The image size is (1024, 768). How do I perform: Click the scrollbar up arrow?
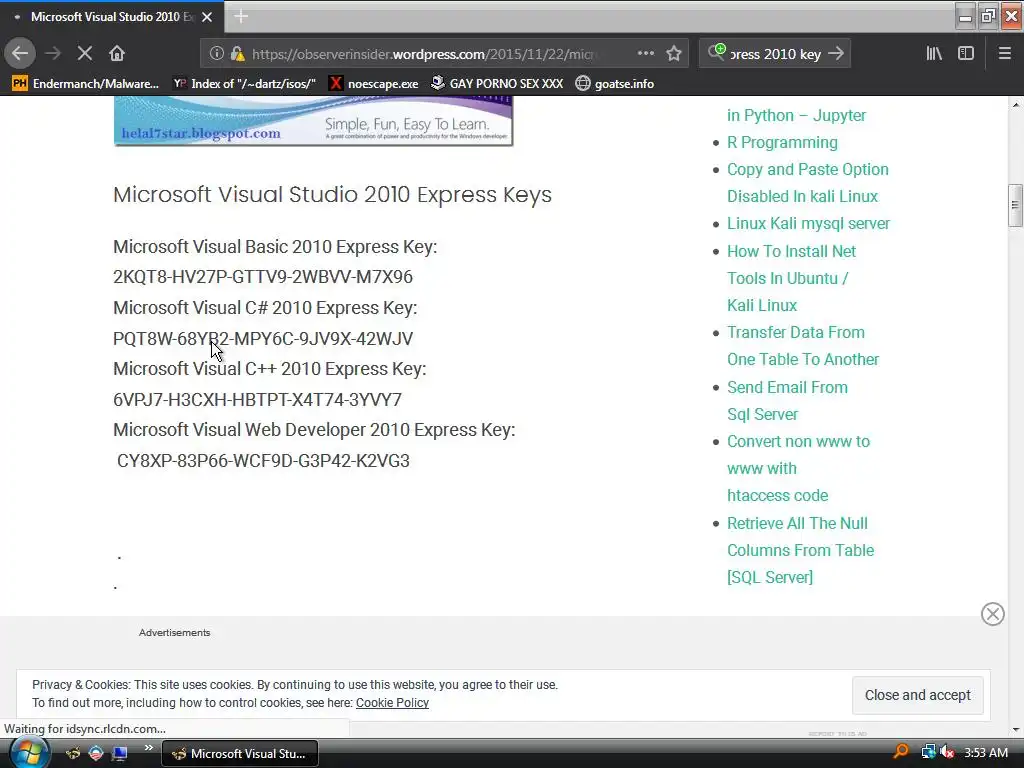1015,104
